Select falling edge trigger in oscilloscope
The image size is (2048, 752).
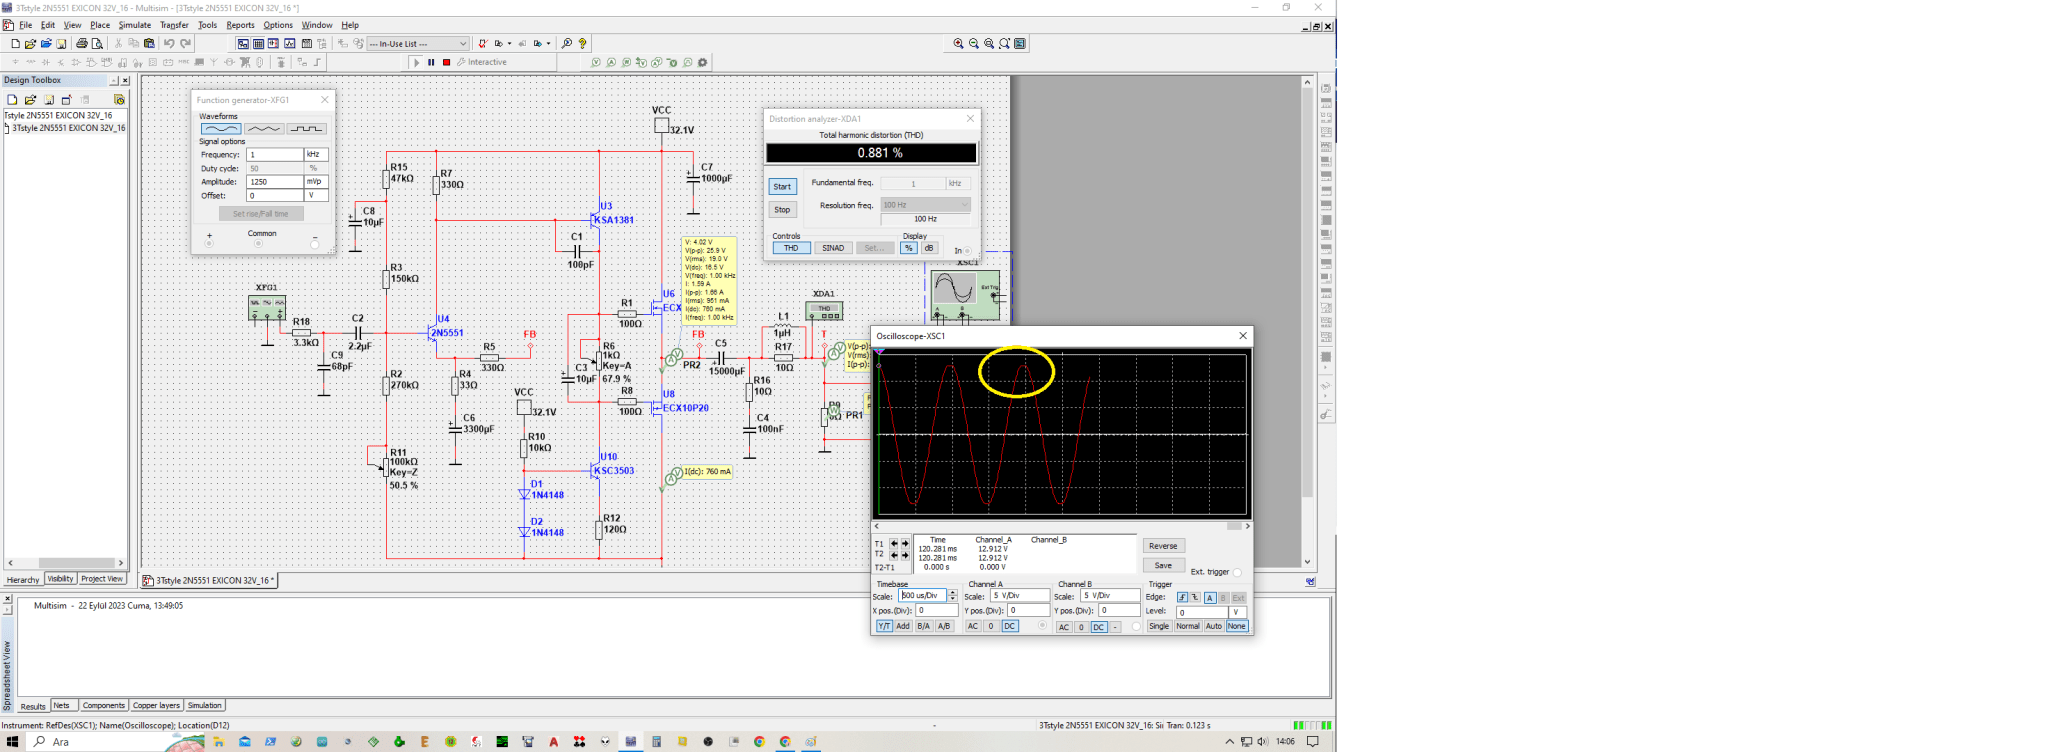click(x=1195, y=597)
